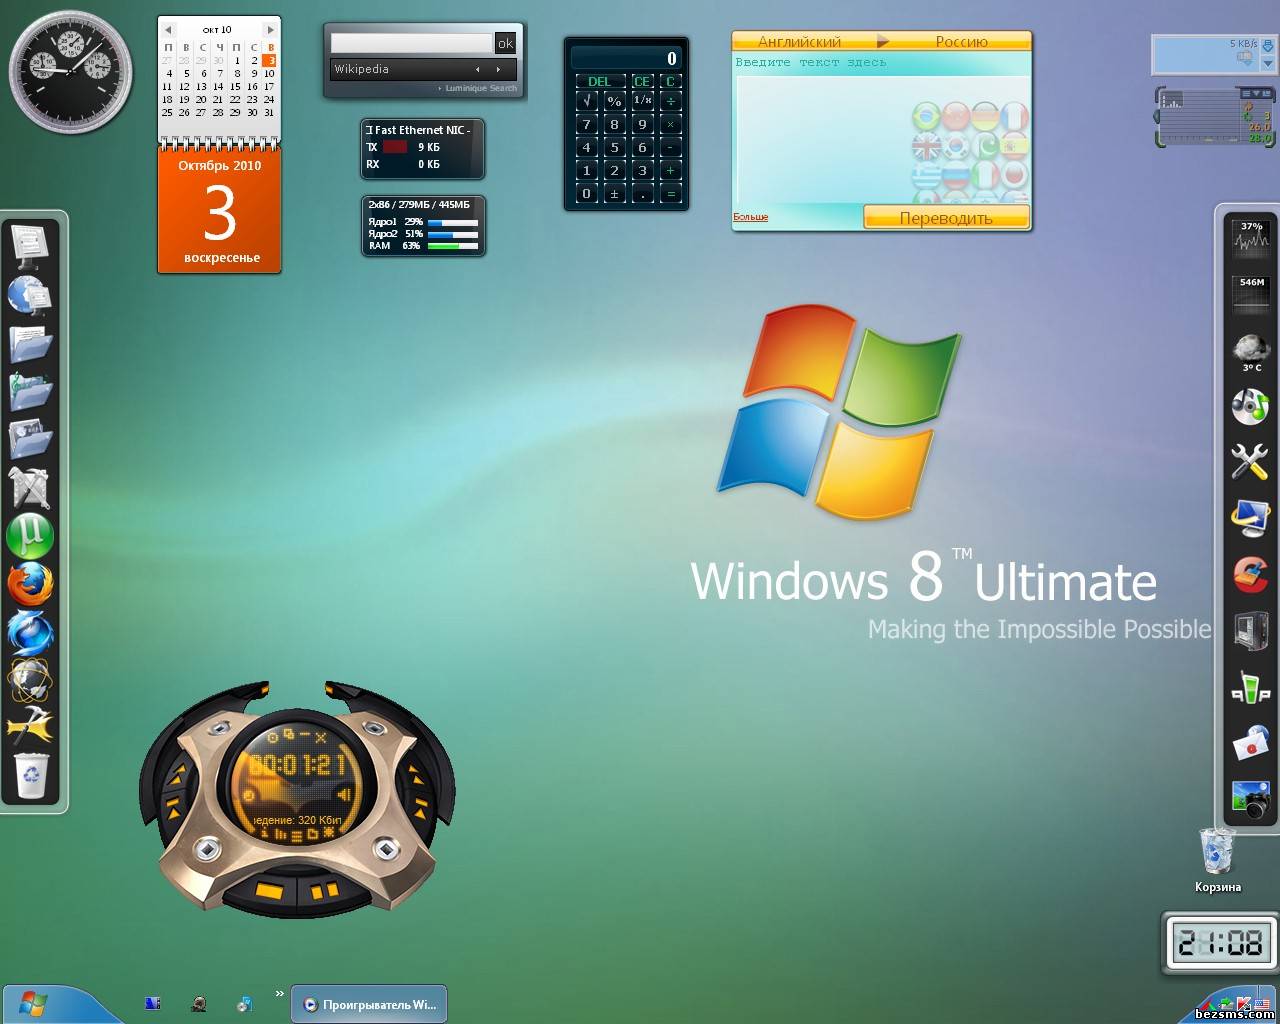This screenshot has height=1024, width=1280.
Task: Click the wrench and screwdriver tools icon
Action: click(1250, 461)
